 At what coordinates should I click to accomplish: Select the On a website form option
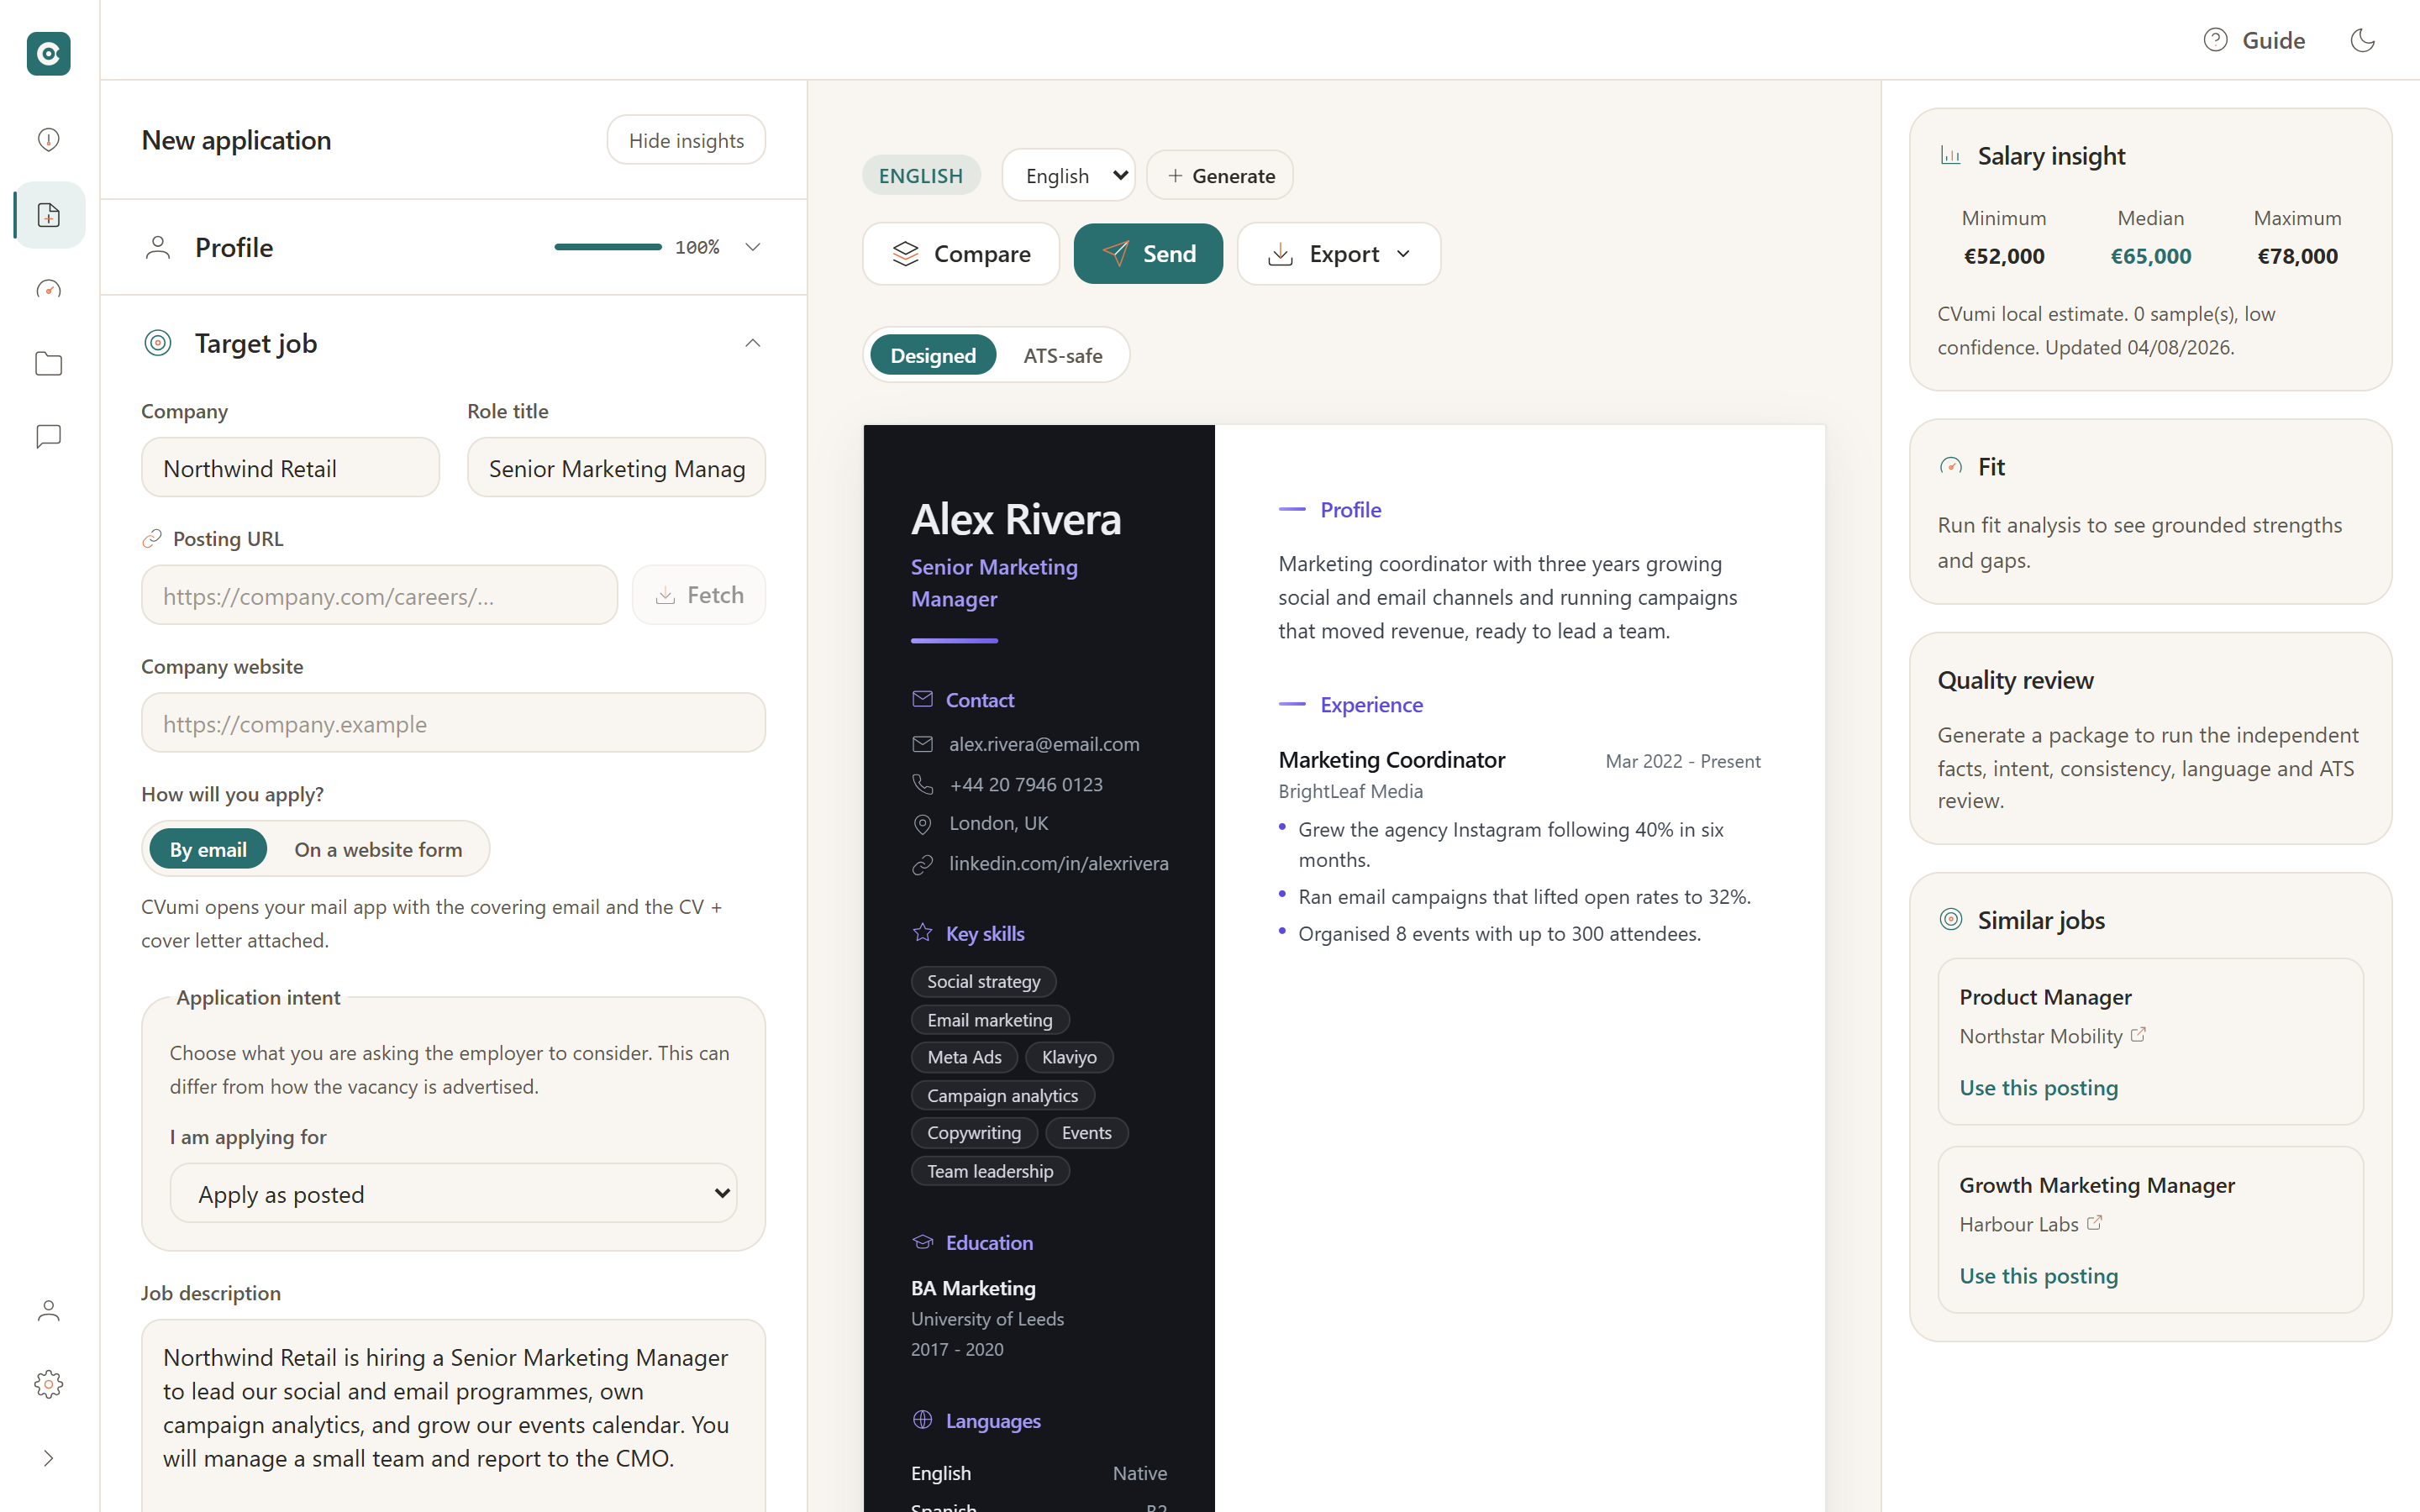click(378, 849)
